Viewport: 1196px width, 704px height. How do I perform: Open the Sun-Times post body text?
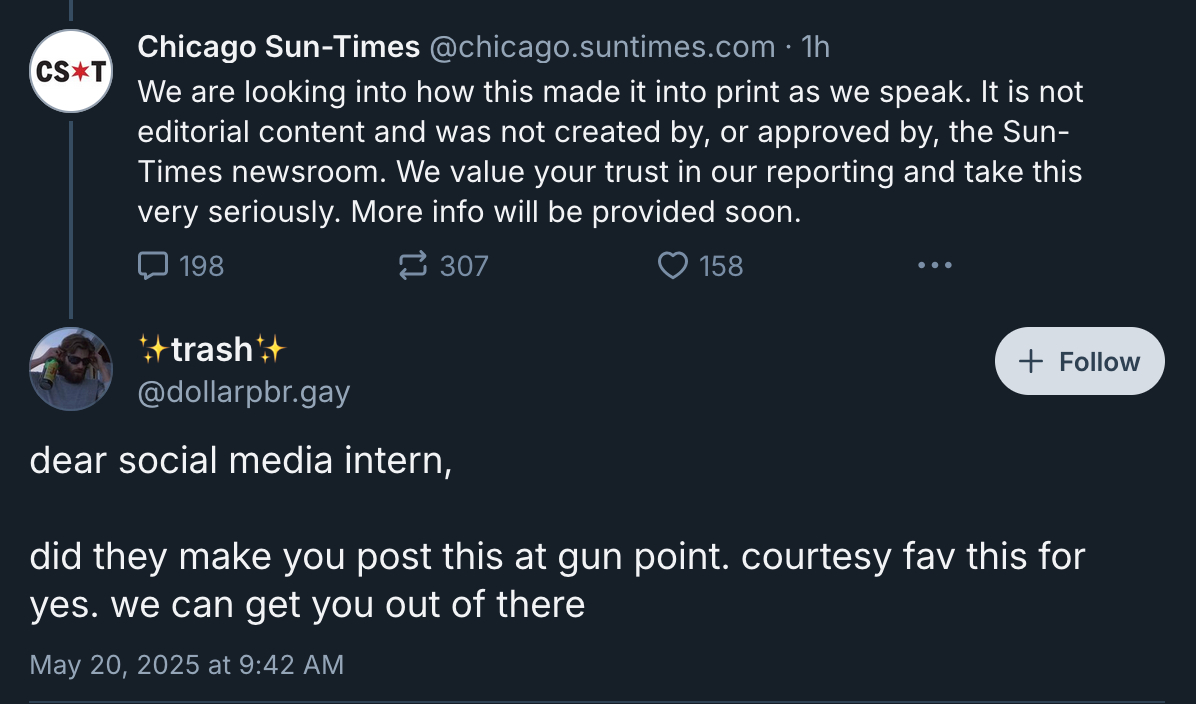pos(610,151)
